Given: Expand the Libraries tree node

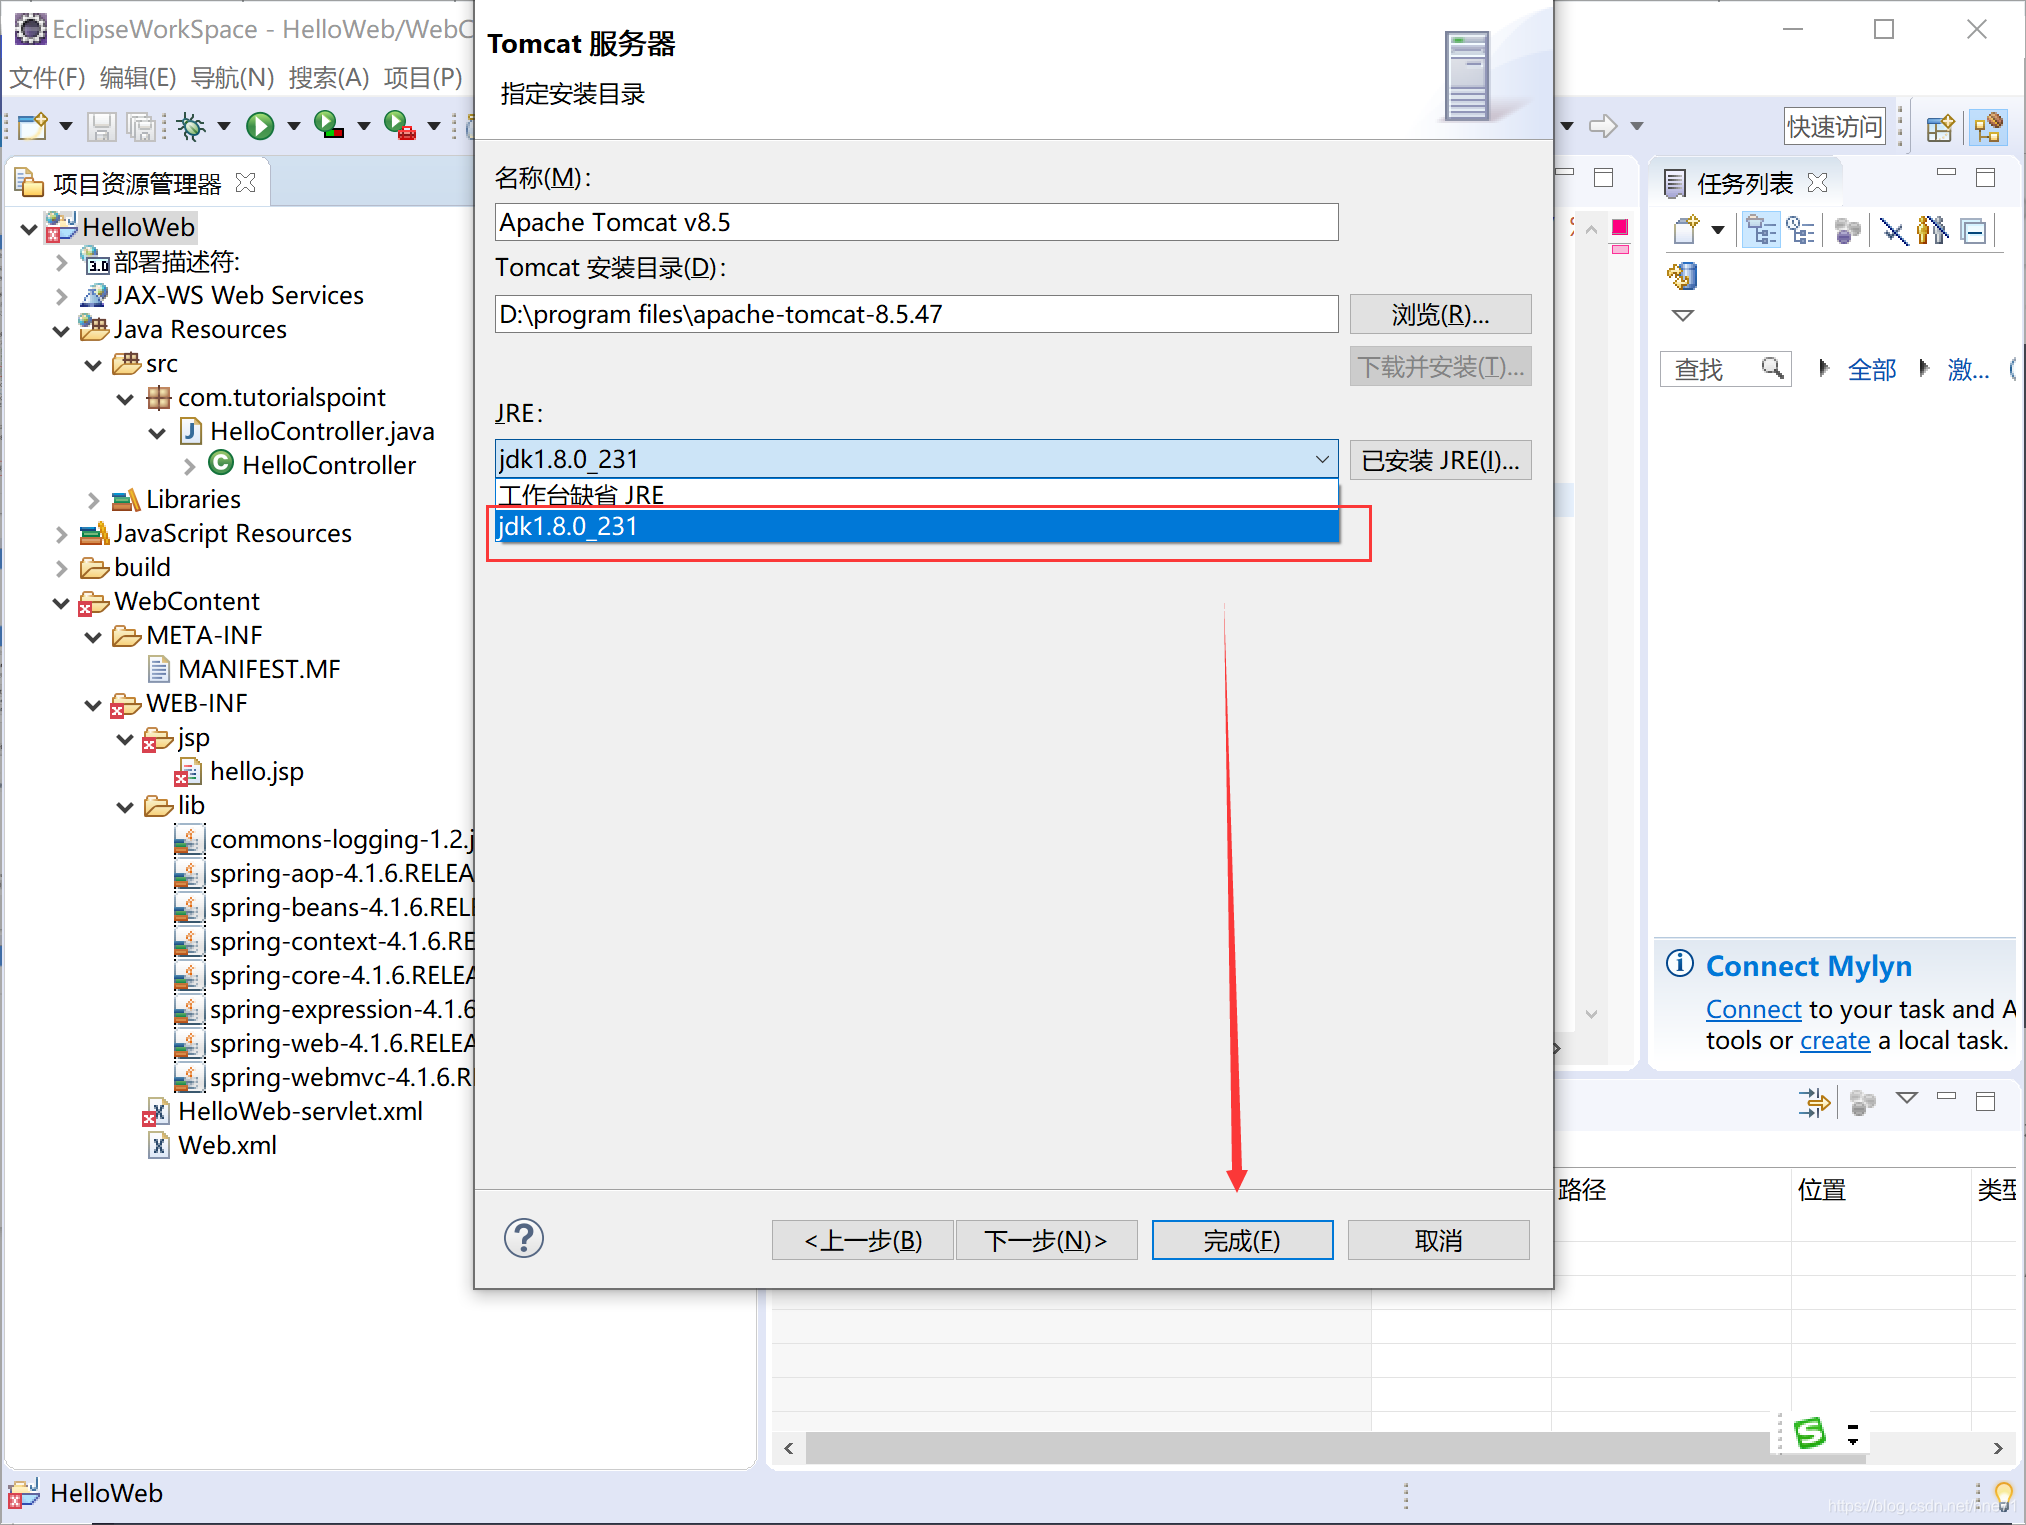Looking at the screenshot, I should coord(93,500).
